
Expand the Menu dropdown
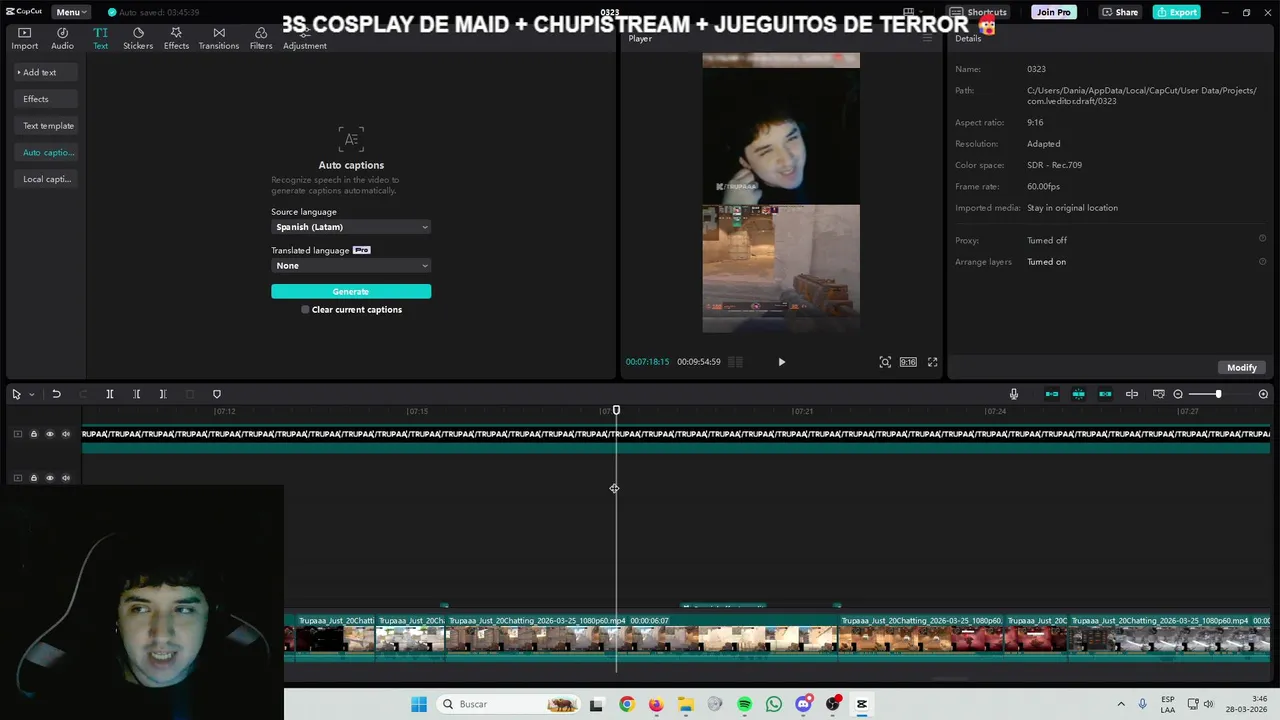[71, 12]
